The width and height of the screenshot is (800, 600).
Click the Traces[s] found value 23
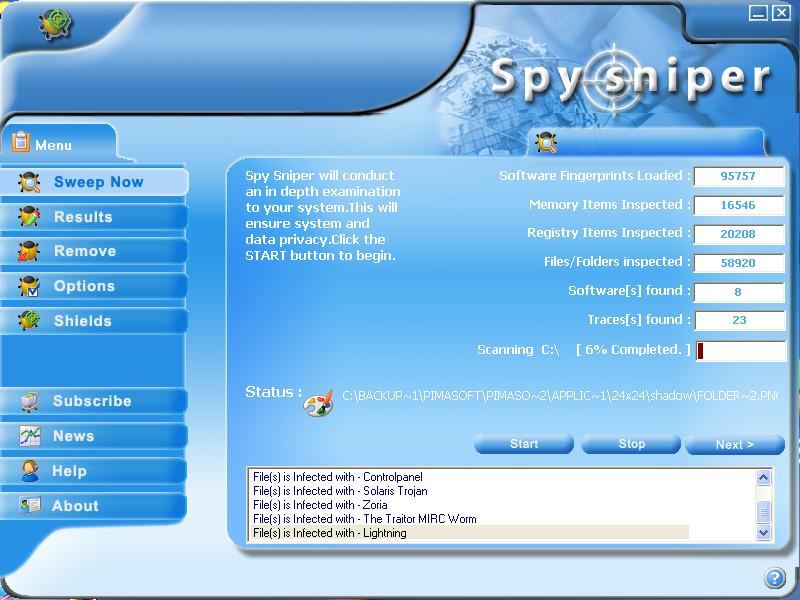pos(739,320)
